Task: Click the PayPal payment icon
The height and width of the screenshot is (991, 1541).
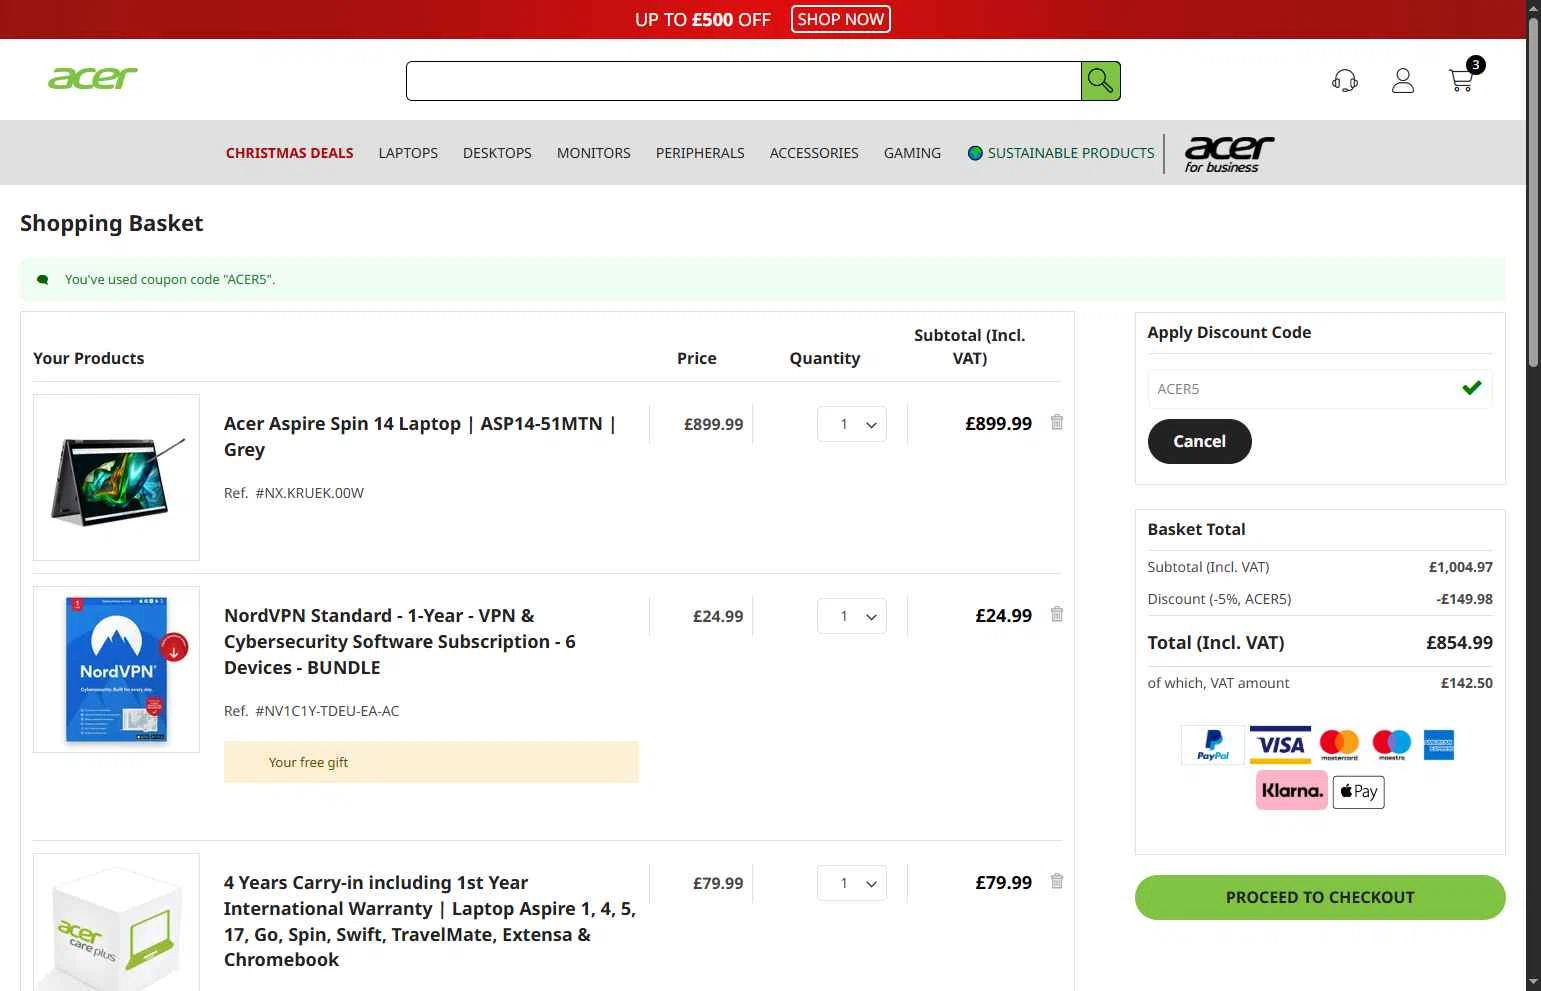Action: 1213,745
